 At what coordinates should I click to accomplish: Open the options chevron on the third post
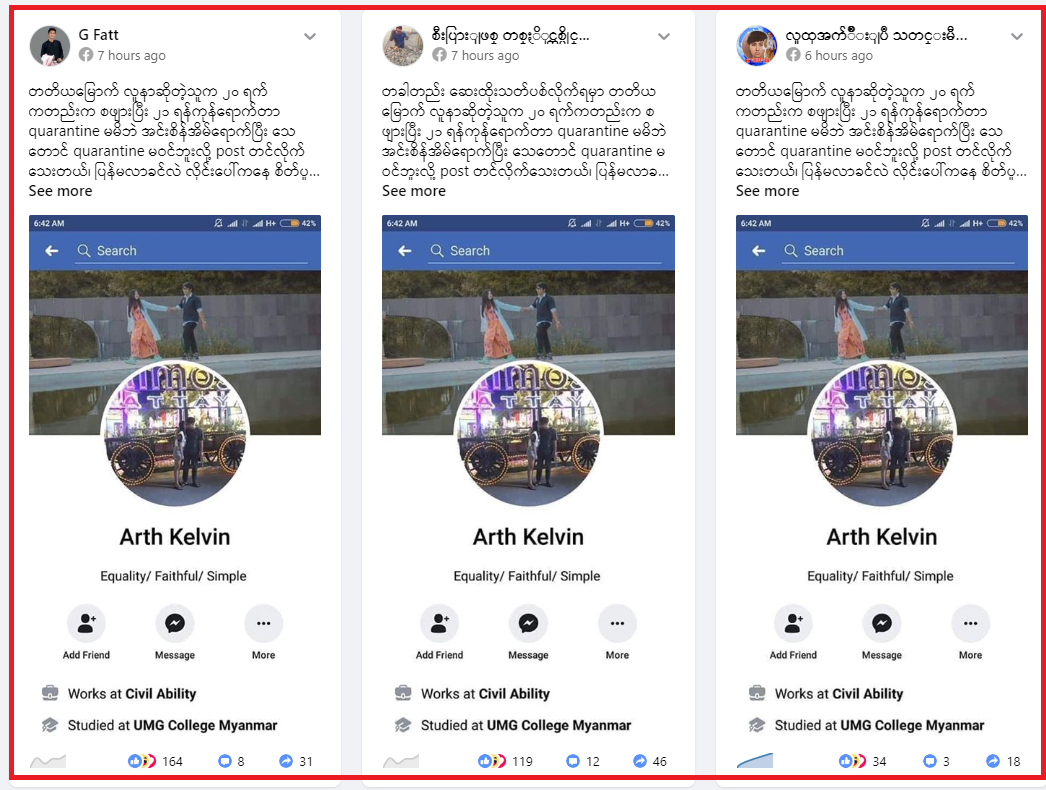(1017, 37)
